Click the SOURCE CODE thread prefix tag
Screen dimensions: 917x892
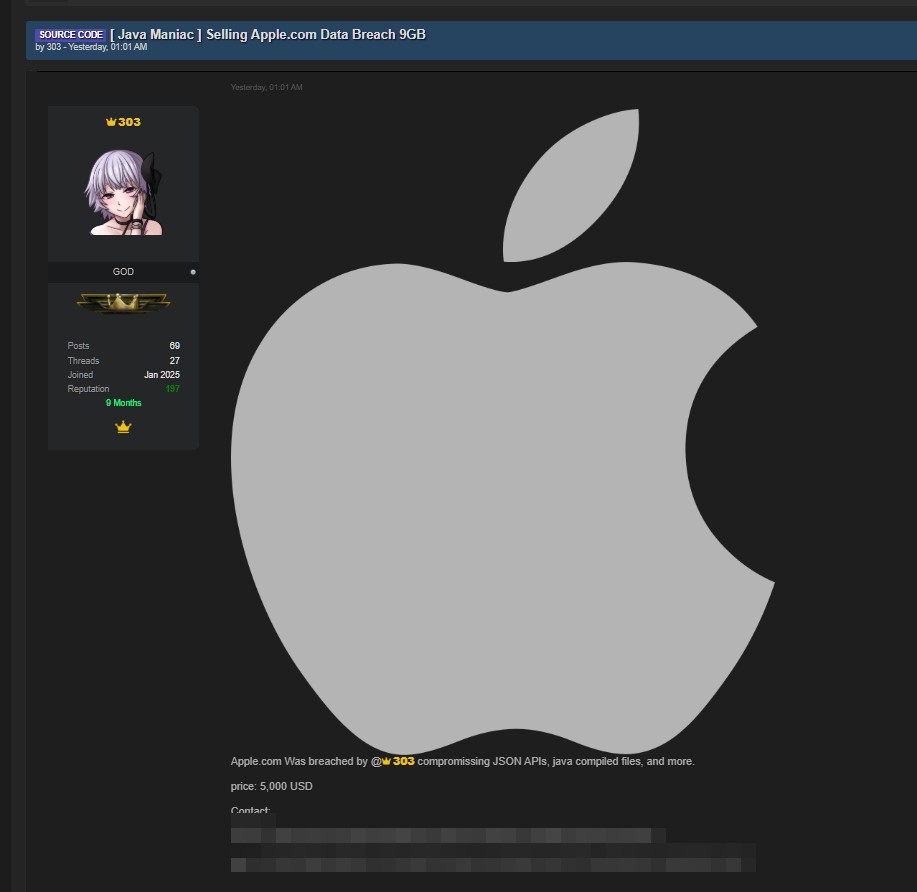tap(70, 35)
